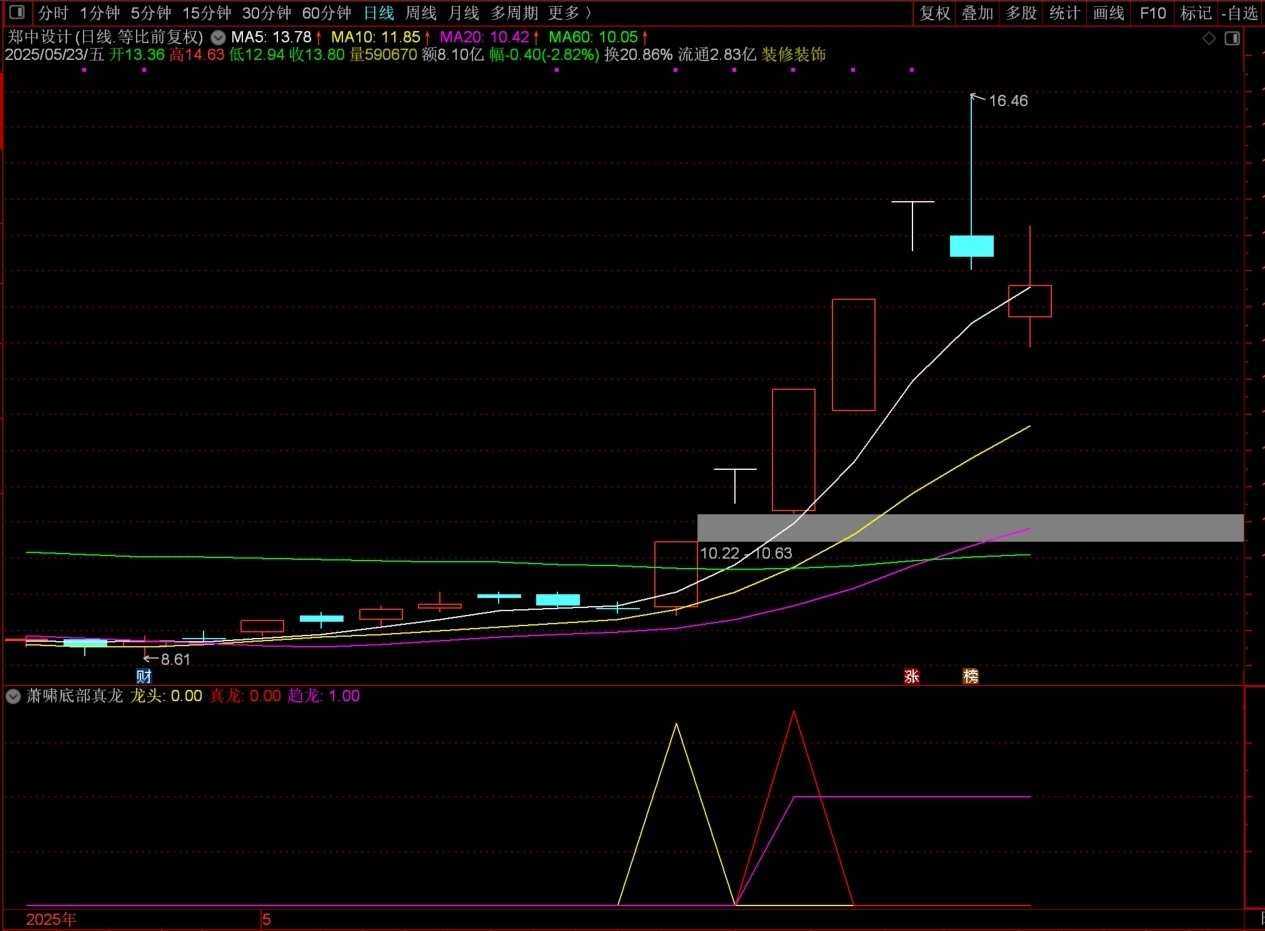1265x931 pixels.
Task: Click the 流通2.83亿 float value
Action: [x=717, y=54]
